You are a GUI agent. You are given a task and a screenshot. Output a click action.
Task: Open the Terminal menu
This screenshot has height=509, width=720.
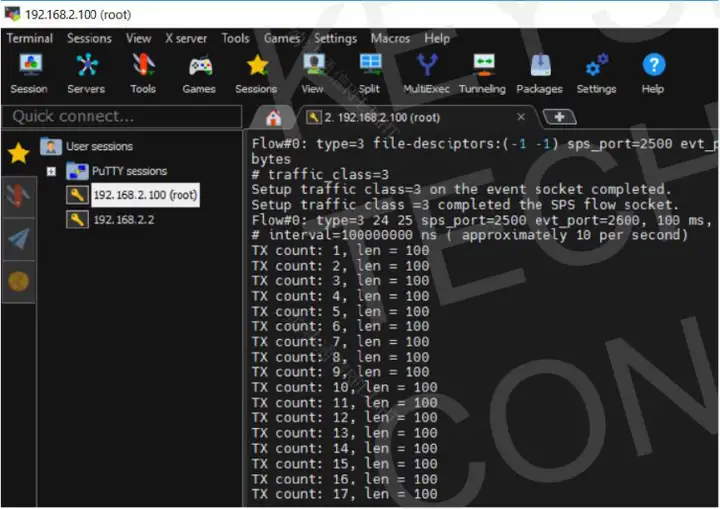click(29, 38)
